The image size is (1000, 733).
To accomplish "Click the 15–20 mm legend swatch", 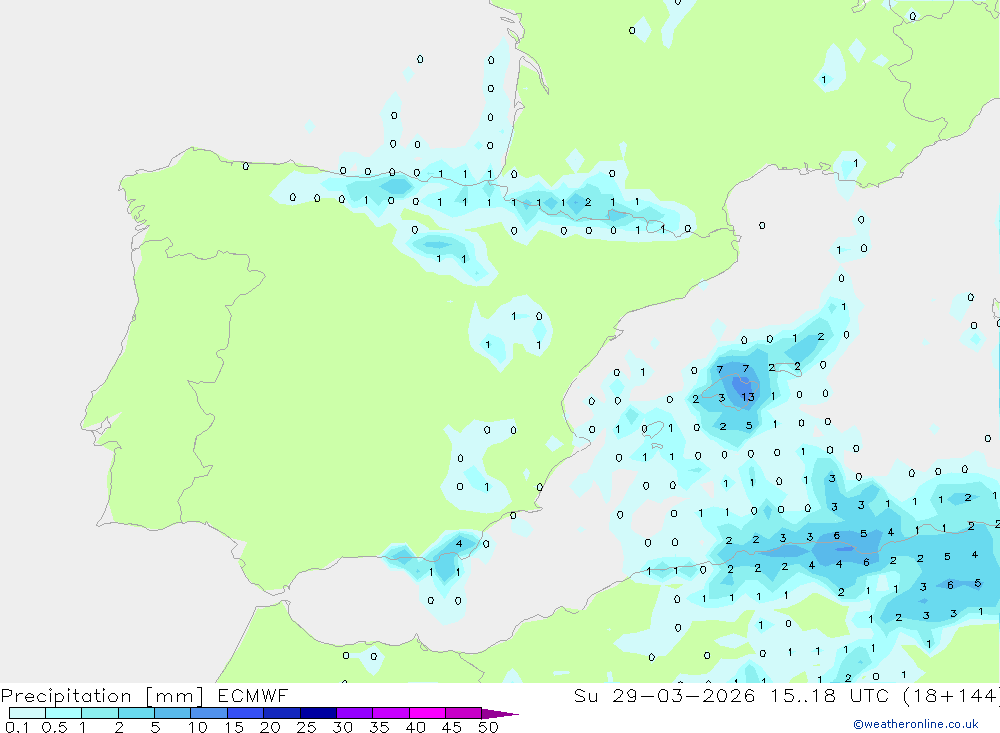I will click(245, 713).
